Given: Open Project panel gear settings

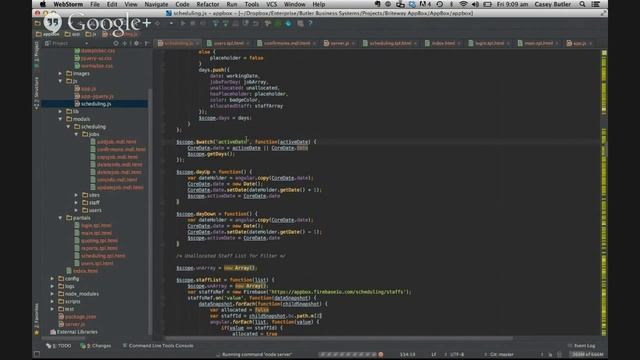Looking at the screenshot, I should (x=137, y=43).
